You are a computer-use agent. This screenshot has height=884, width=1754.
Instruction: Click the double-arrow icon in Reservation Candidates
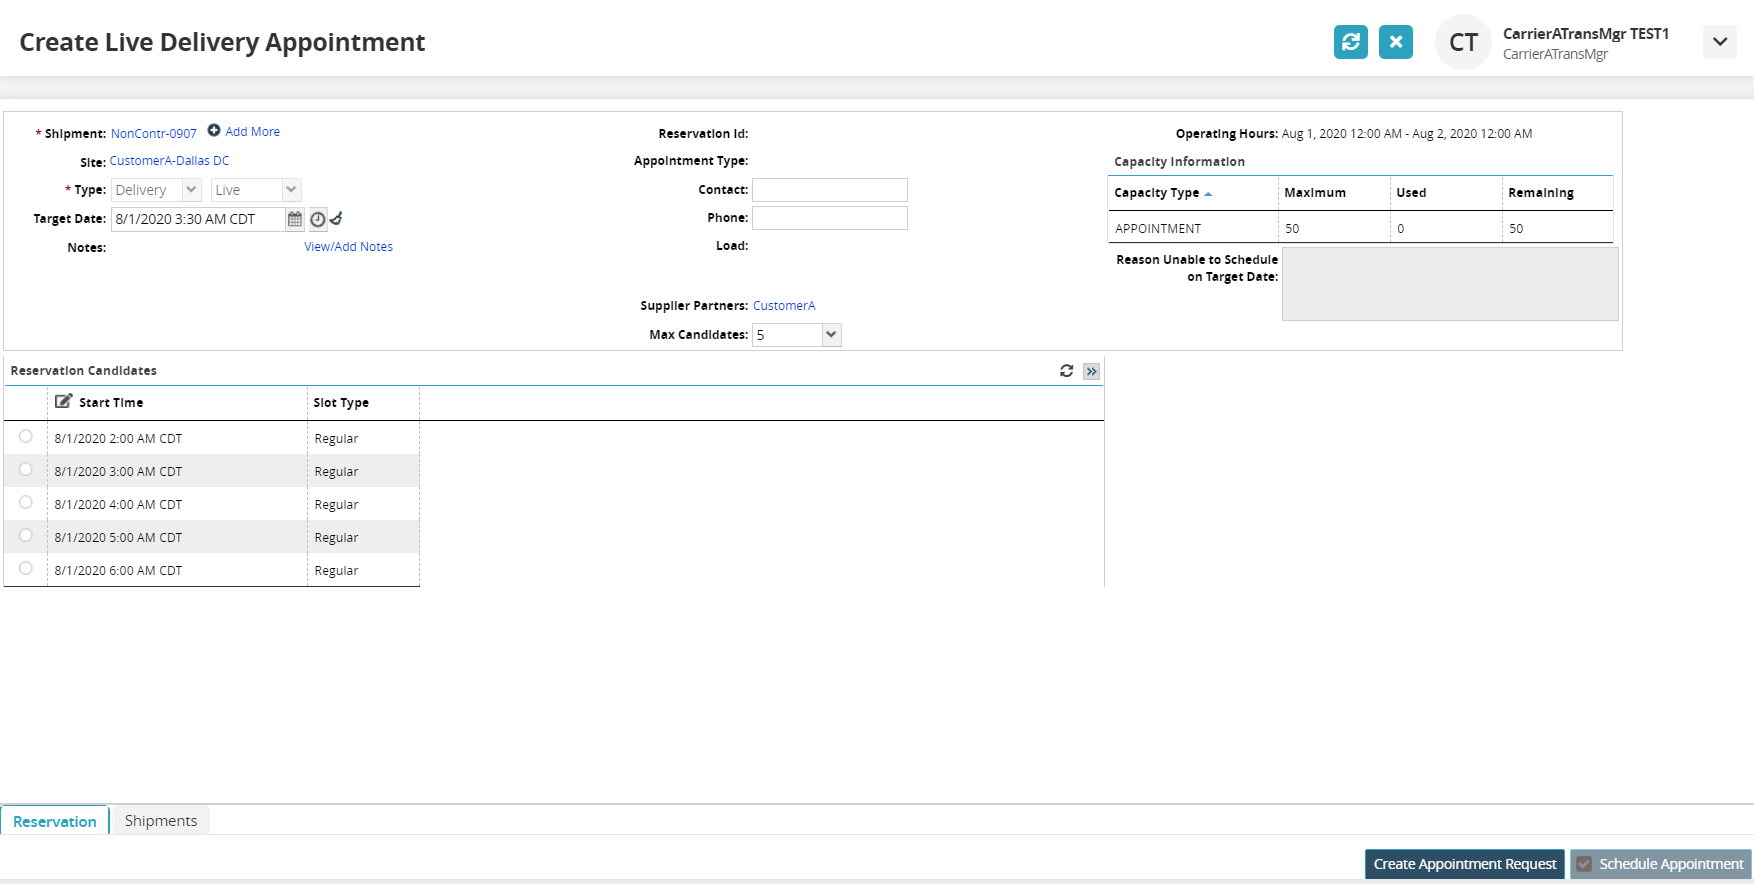point(1091,371)
